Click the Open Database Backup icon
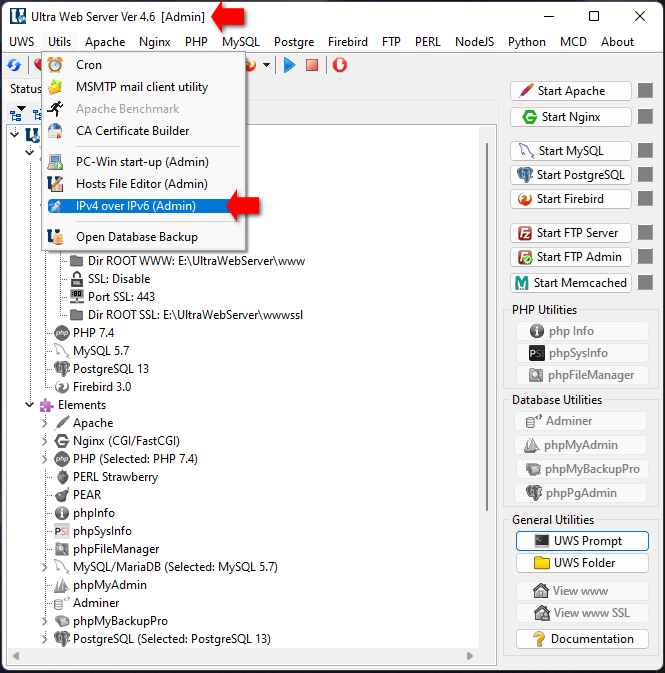This screenshot has width=665, height=673. [x=55, y=236]
